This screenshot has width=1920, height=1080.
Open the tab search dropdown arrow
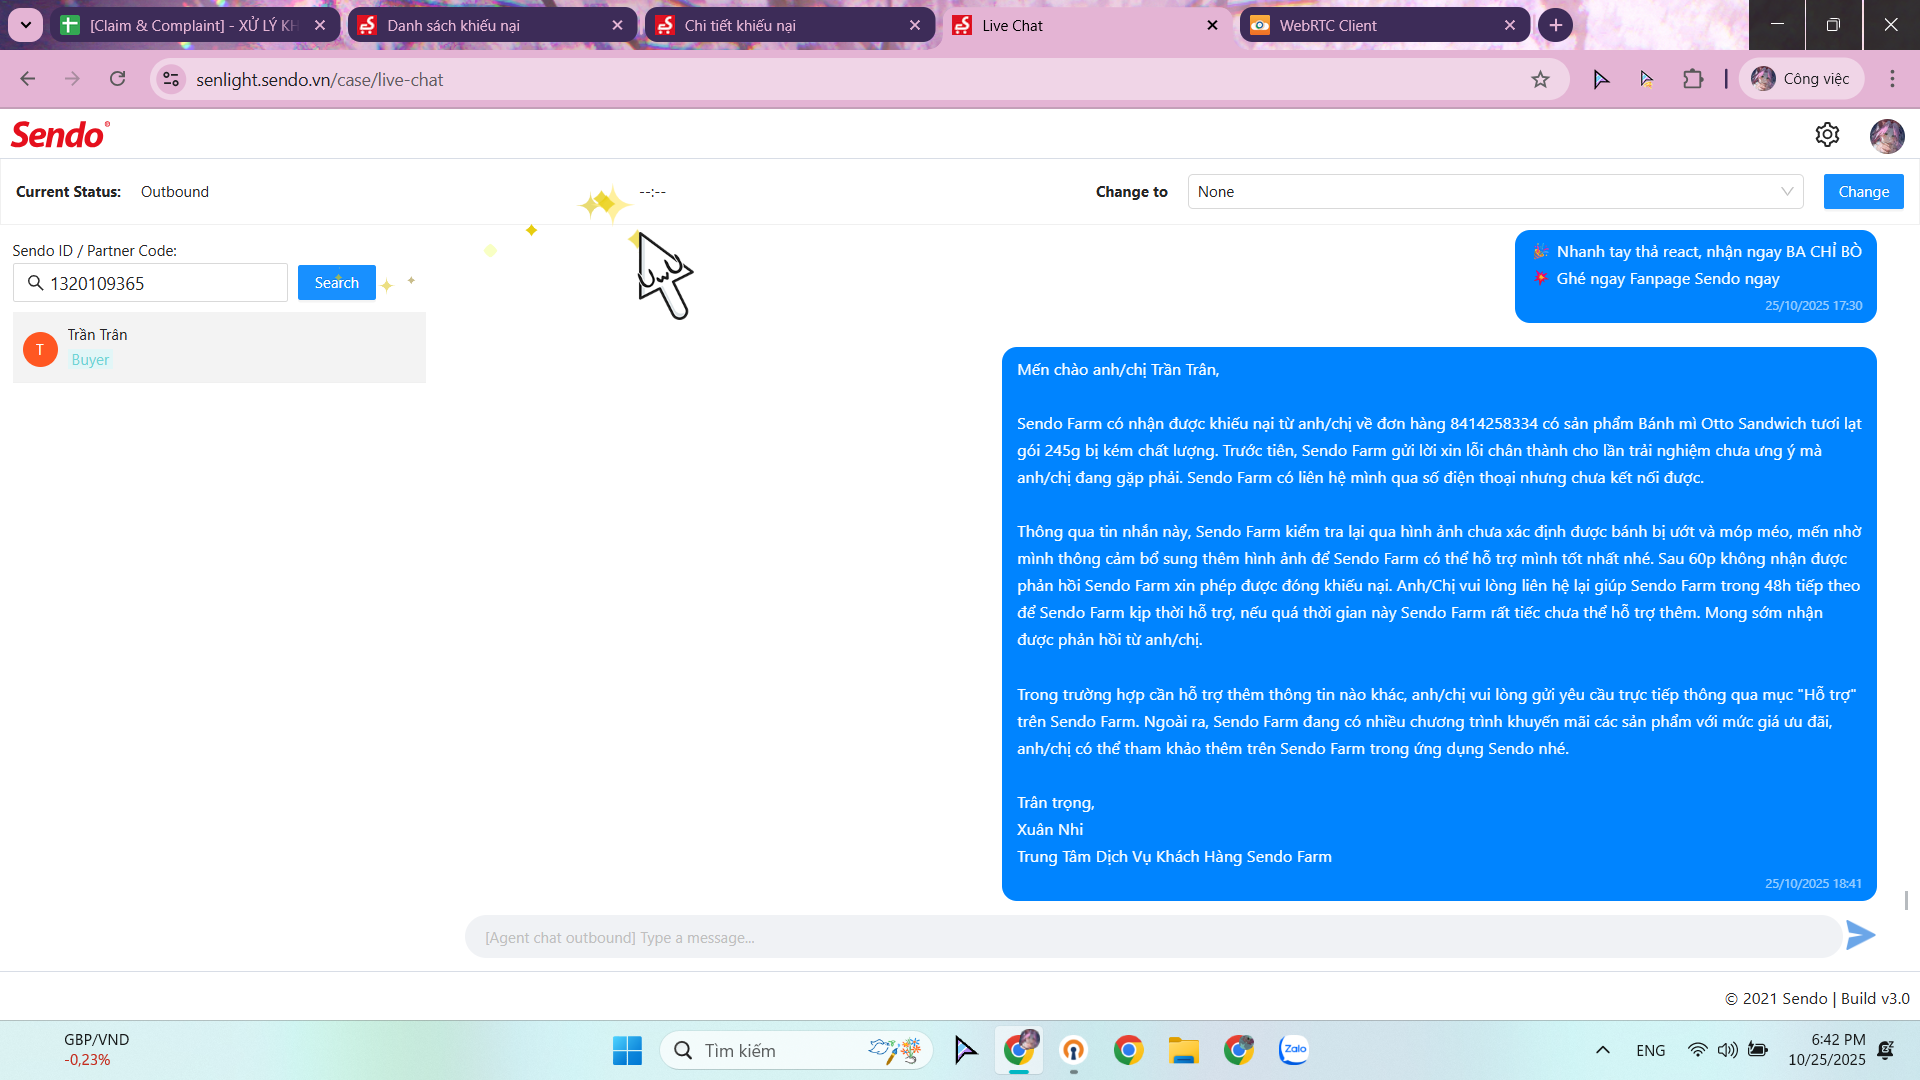[x=26, y=25]
